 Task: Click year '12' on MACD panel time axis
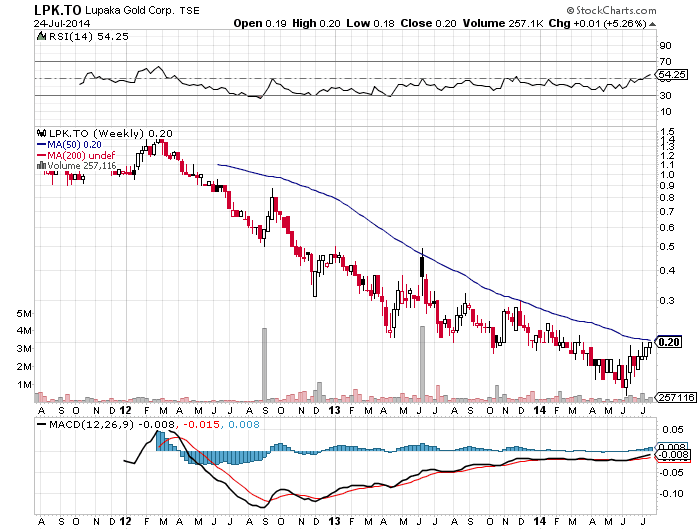pos(125,521)
